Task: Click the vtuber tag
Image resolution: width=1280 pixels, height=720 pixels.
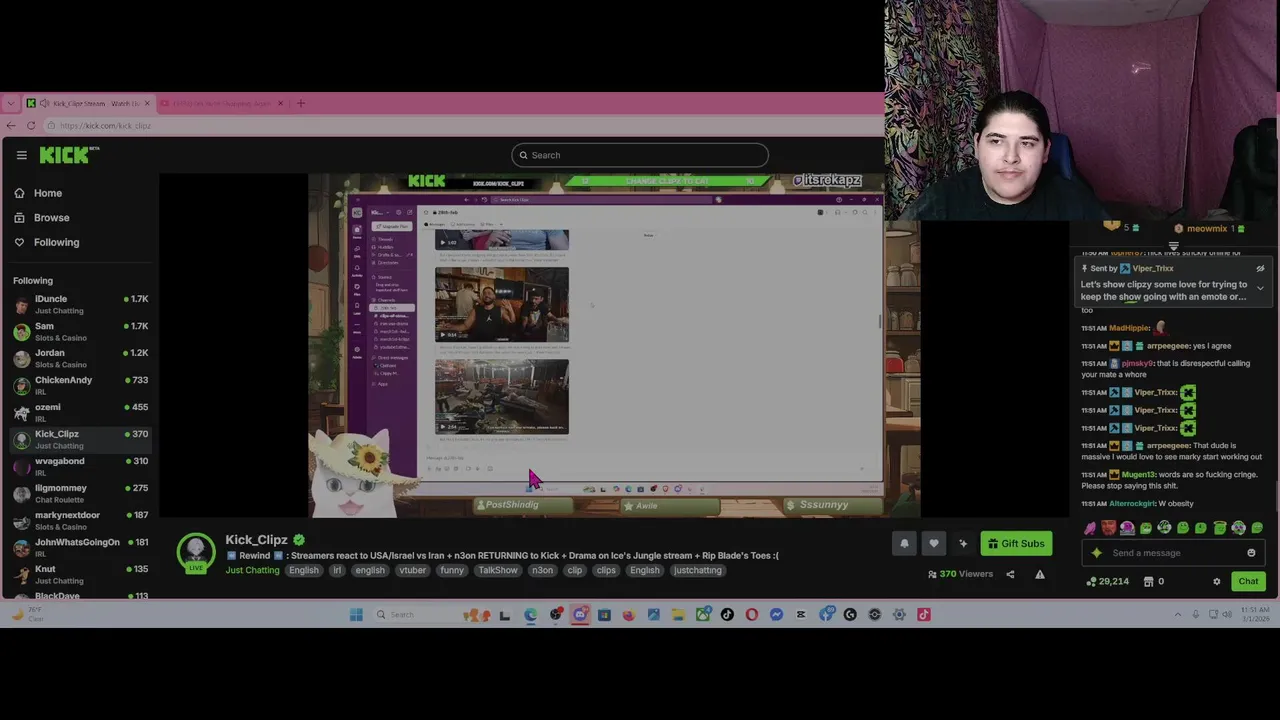Action: [x=412, y=570]
